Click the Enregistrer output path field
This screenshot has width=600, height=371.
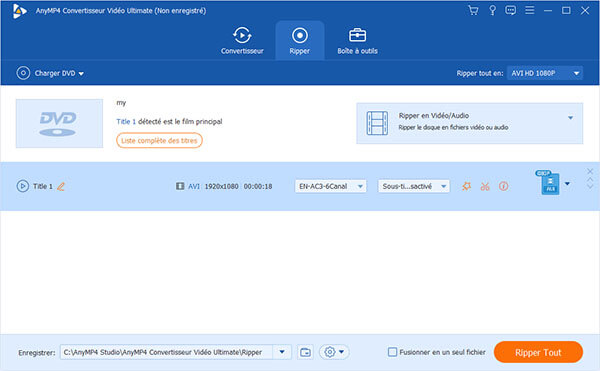click(x=166, y=352)
